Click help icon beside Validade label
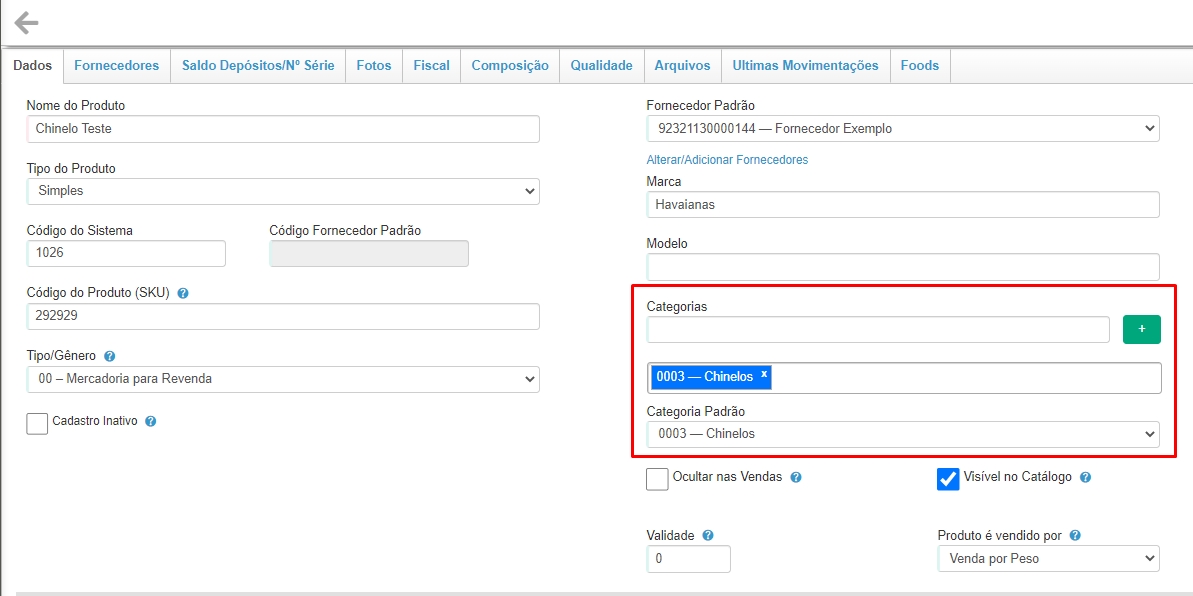 708,536
